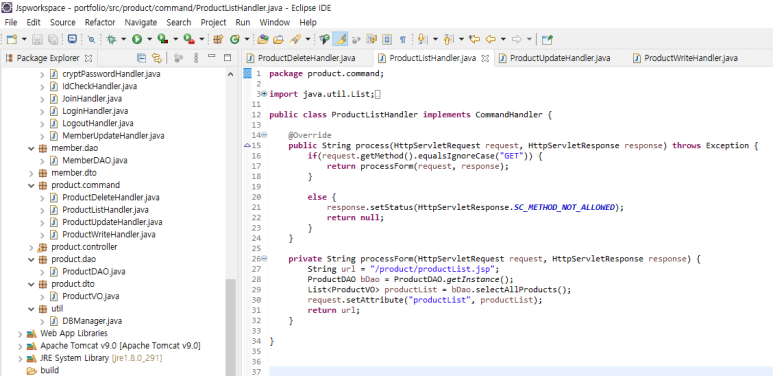Select ProductDAO.java in Package Explorer

pos(94,272)
